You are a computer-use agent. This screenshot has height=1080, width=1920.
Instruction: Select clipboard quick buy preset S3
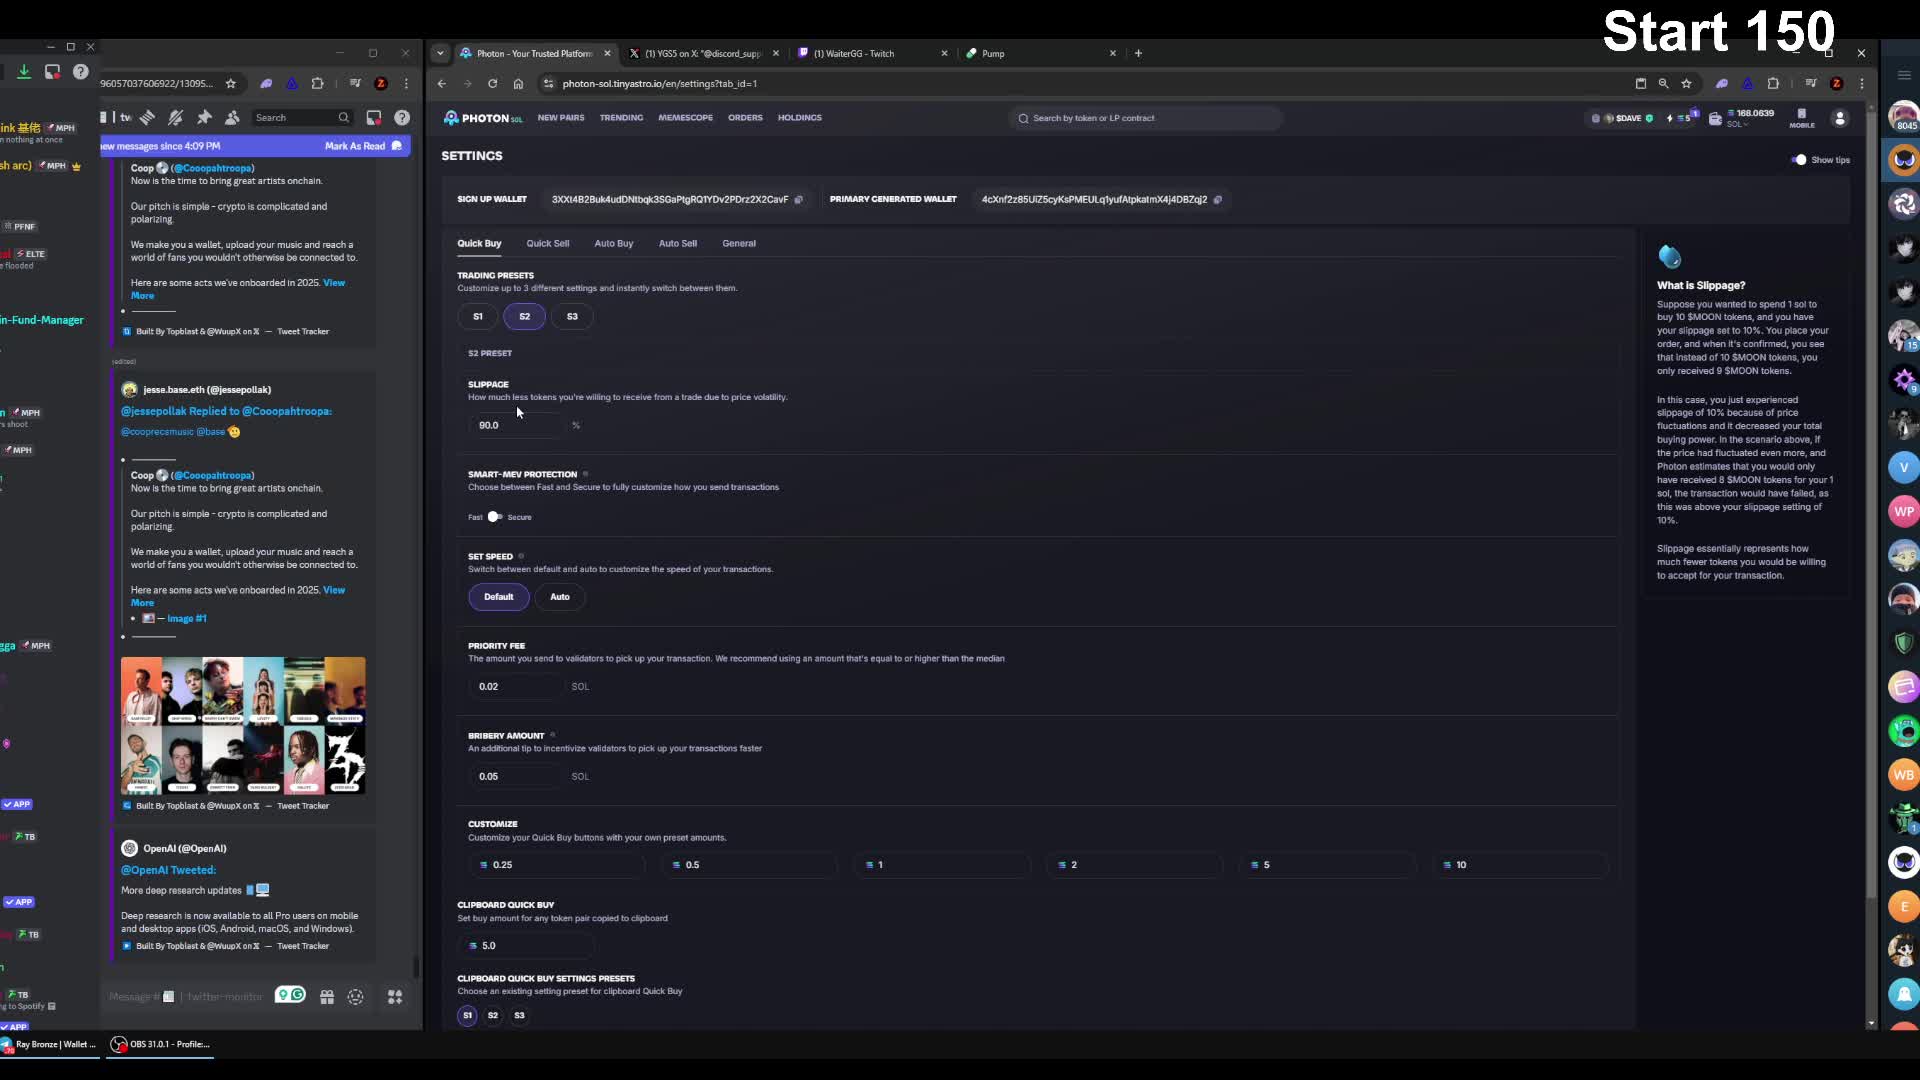tap(519, 1015)
